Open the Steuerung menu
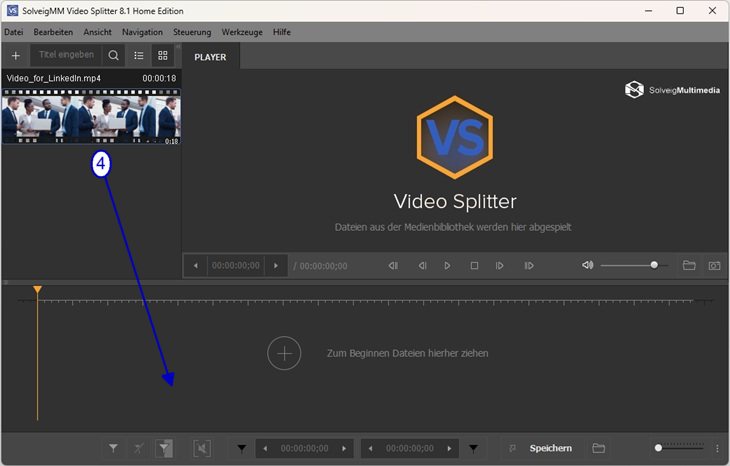This screenshot has width=730, height=466. tap(192, 32)
